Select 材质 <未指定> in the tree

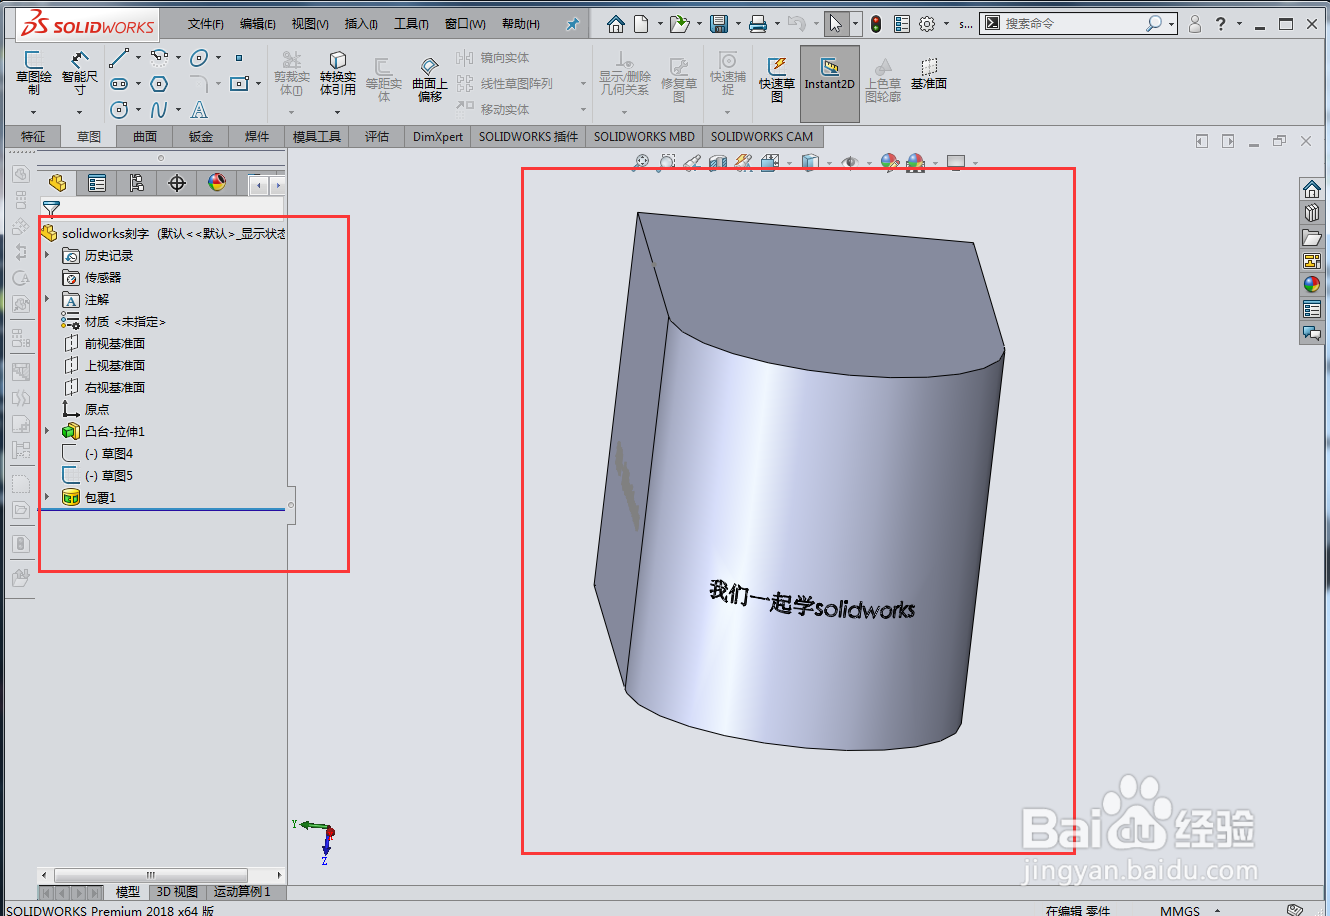pos(113,321)
